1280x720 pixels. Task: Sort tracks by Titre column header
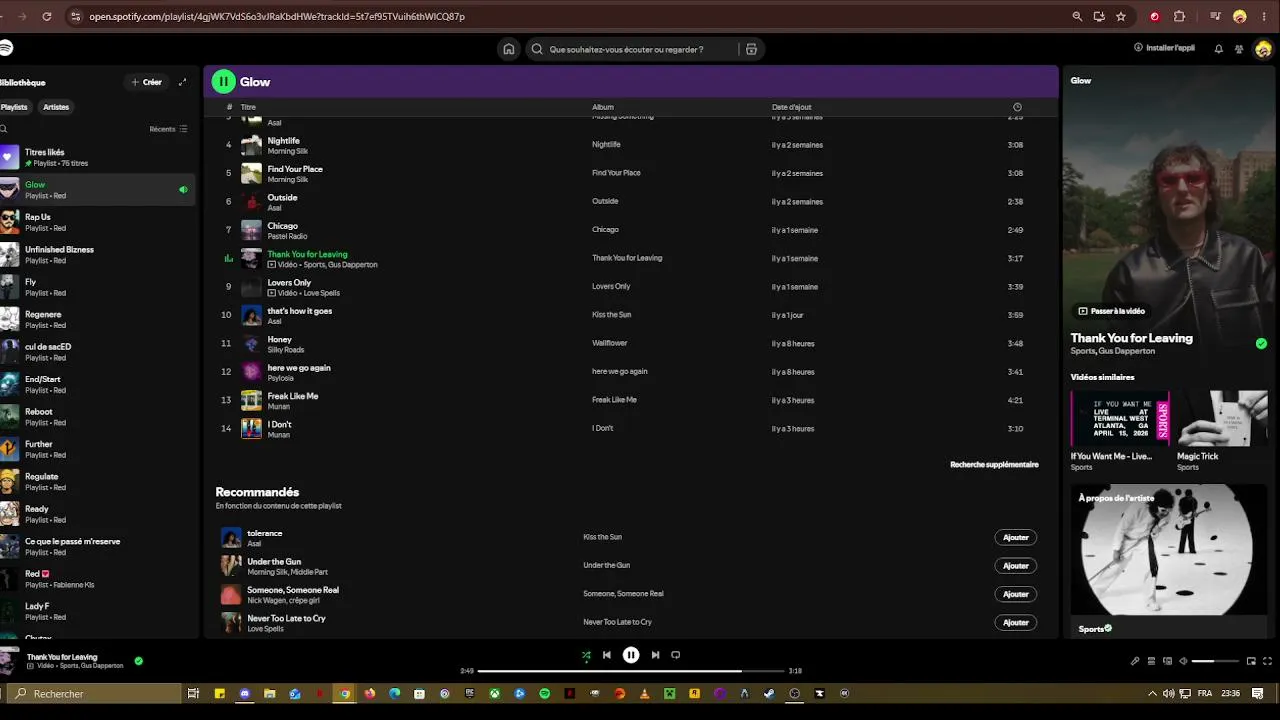248,107
